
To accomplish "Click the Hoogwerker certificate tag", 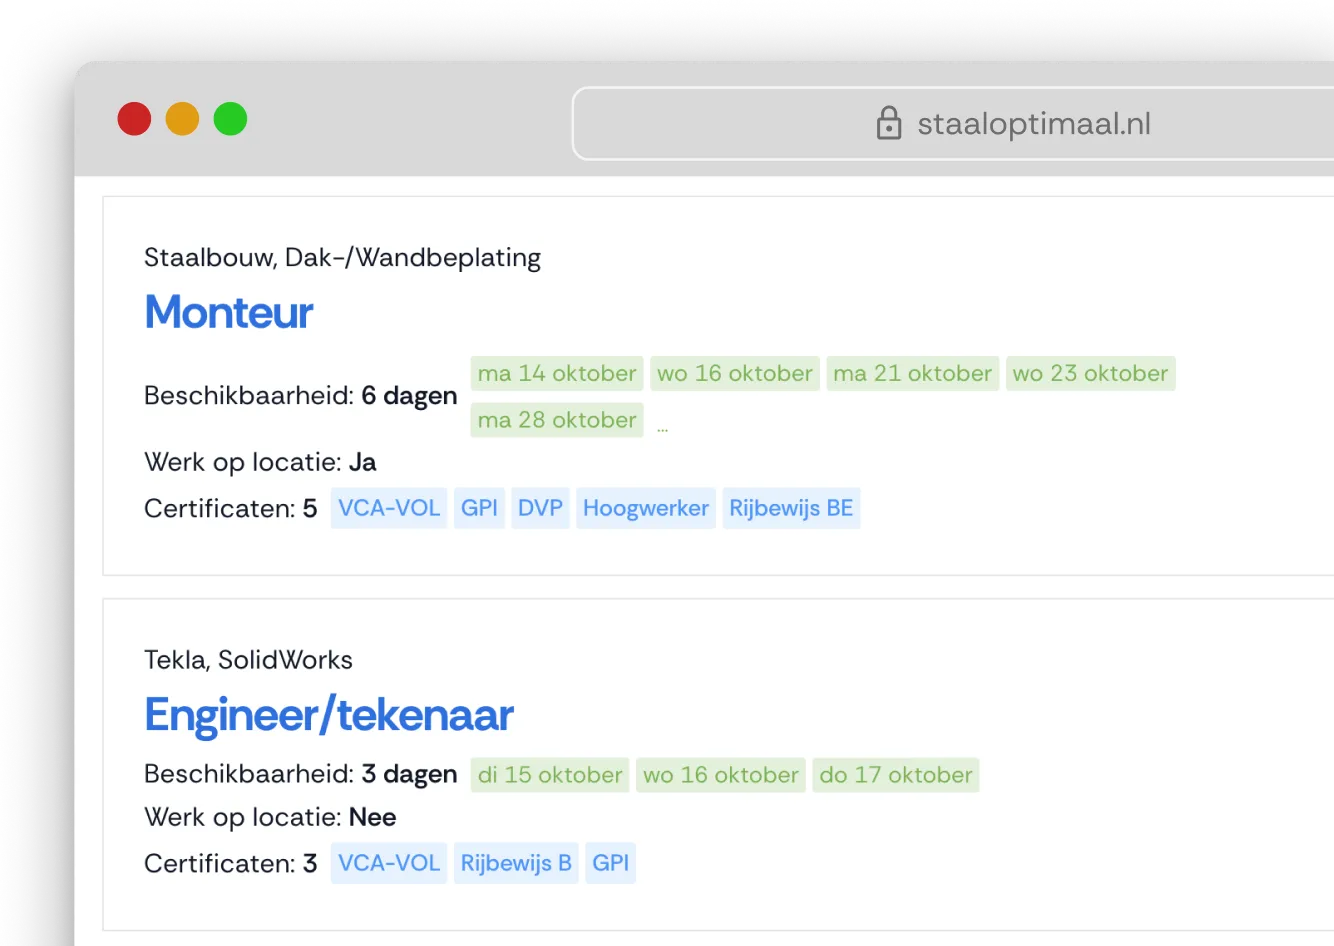I will coord(645,508).
